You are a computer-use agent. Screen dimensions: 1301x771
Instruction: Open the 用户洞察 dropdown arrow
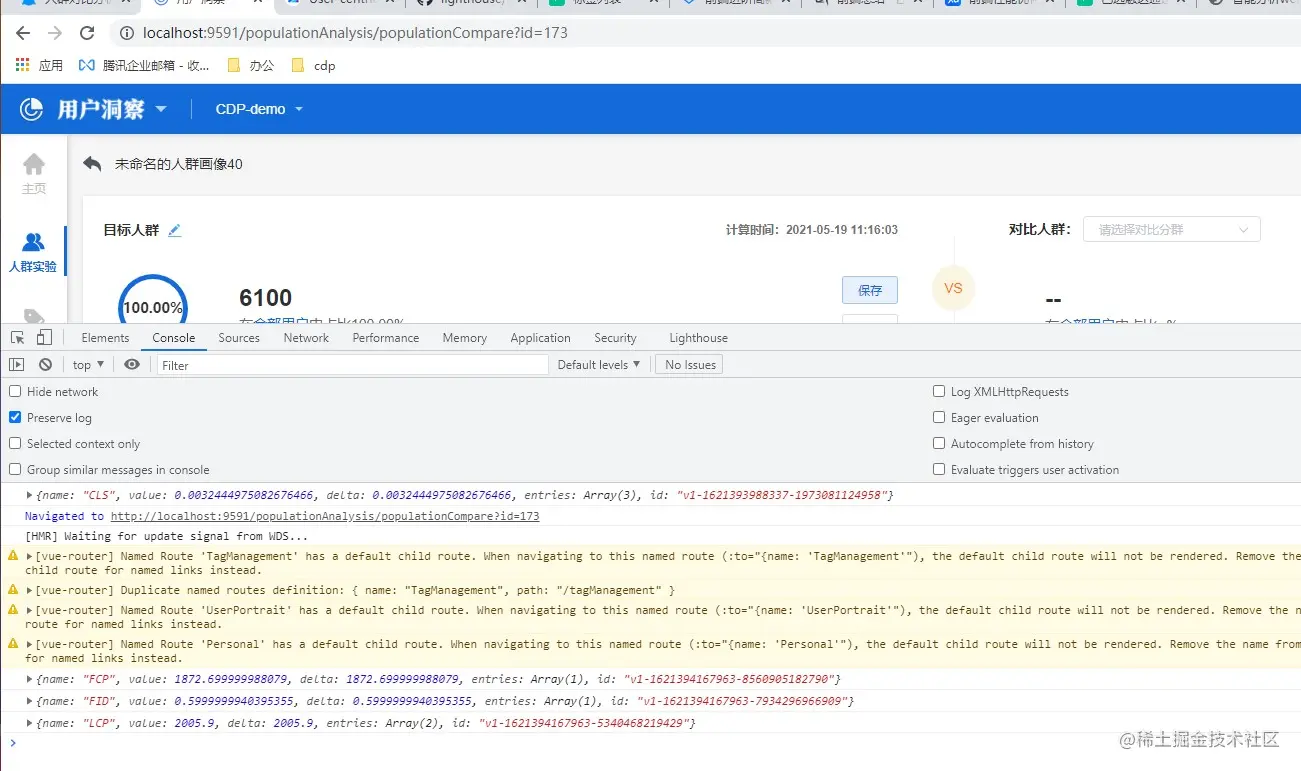161,109
